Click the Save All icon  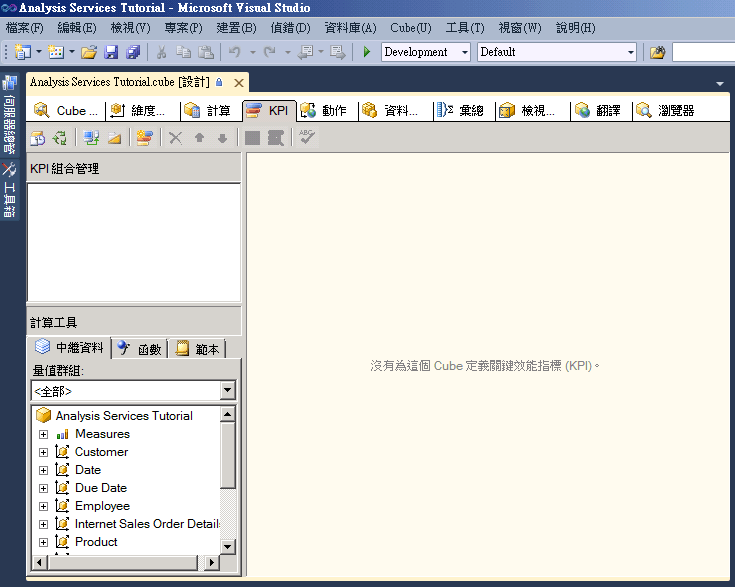(x=133, y=52)
